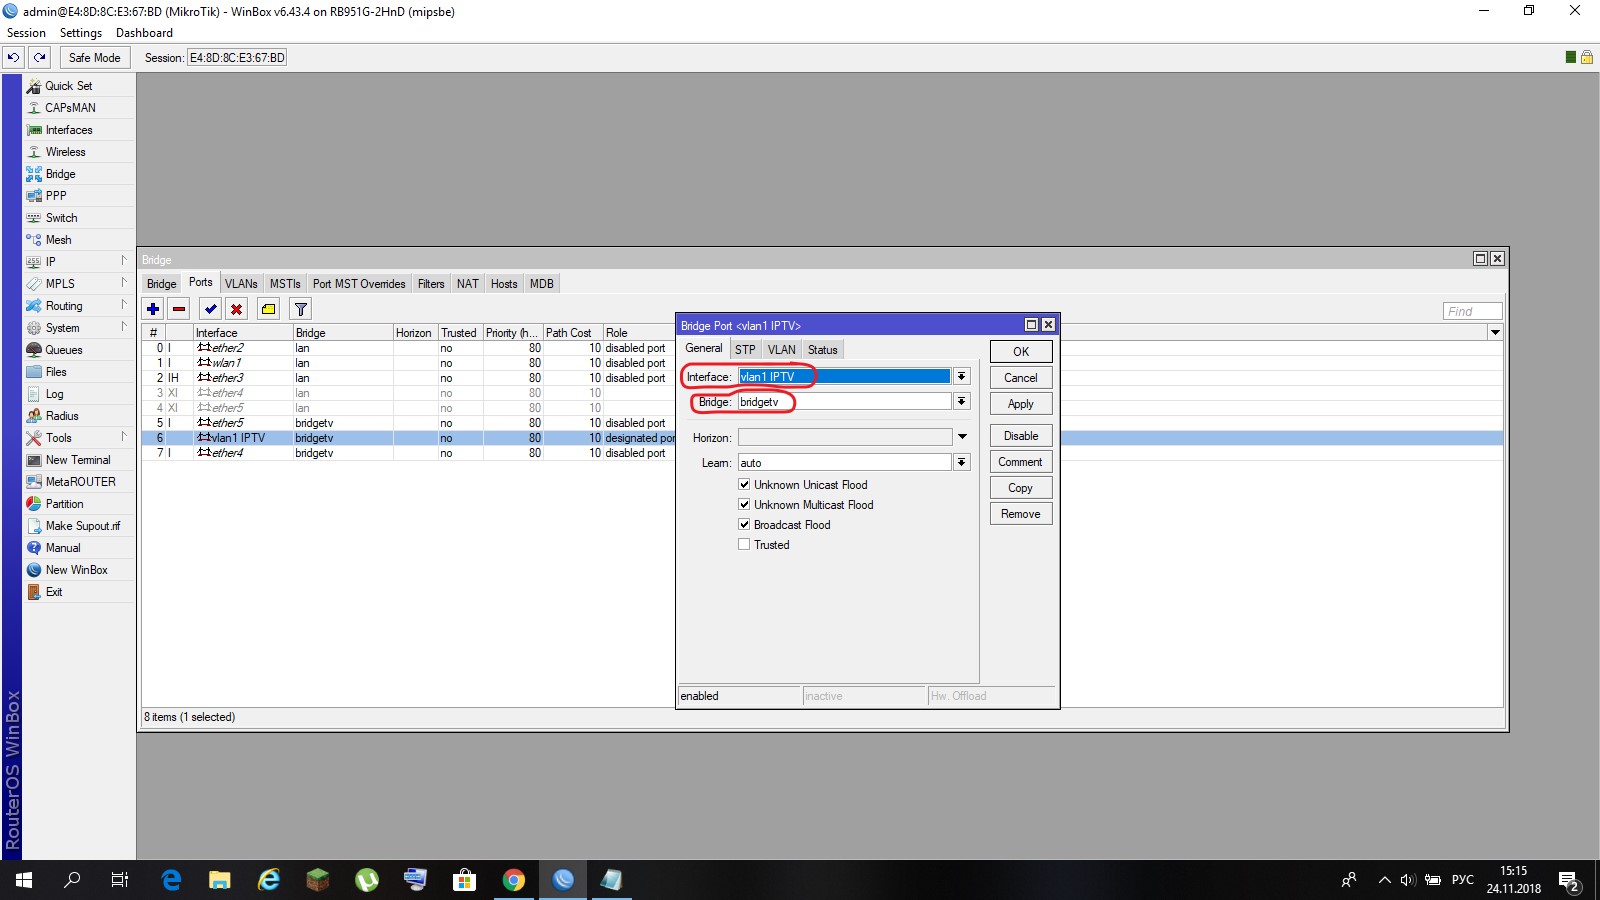Open the Settings menu
The width and height of the screenshot is (1600, 900).
pyautogui.click(x=81, y=33)
